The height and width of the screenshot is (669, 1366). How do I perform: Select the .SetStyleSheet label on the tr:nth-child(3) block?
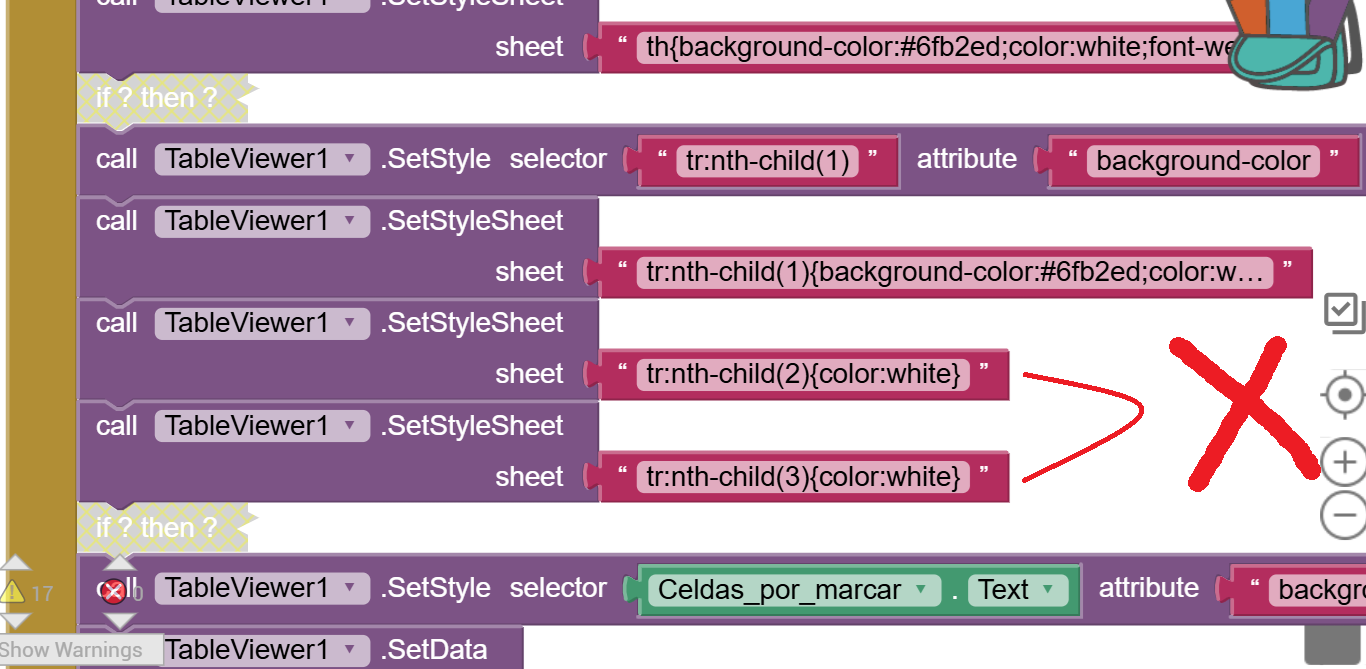472,426
